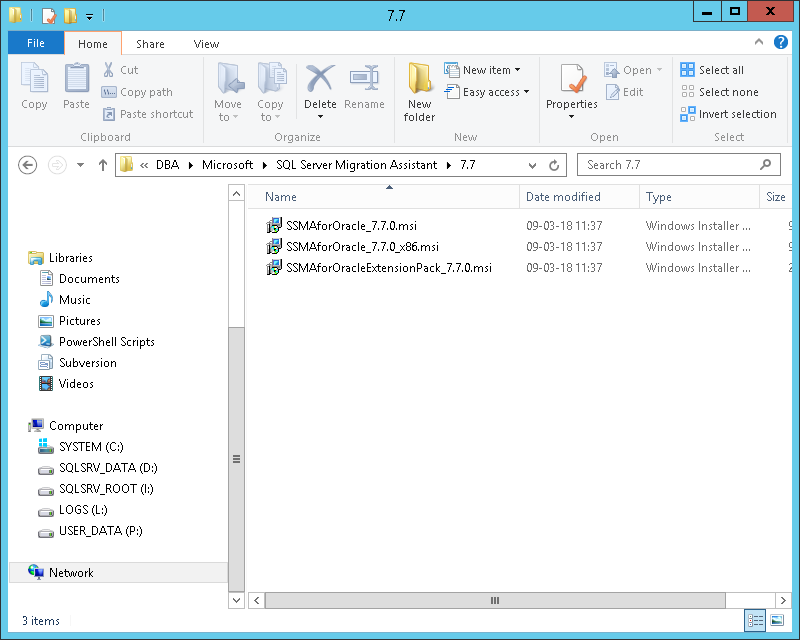Screen dimensions: 801x640
Task: Switch to details view icon in status bar
Action: (755, 620)
